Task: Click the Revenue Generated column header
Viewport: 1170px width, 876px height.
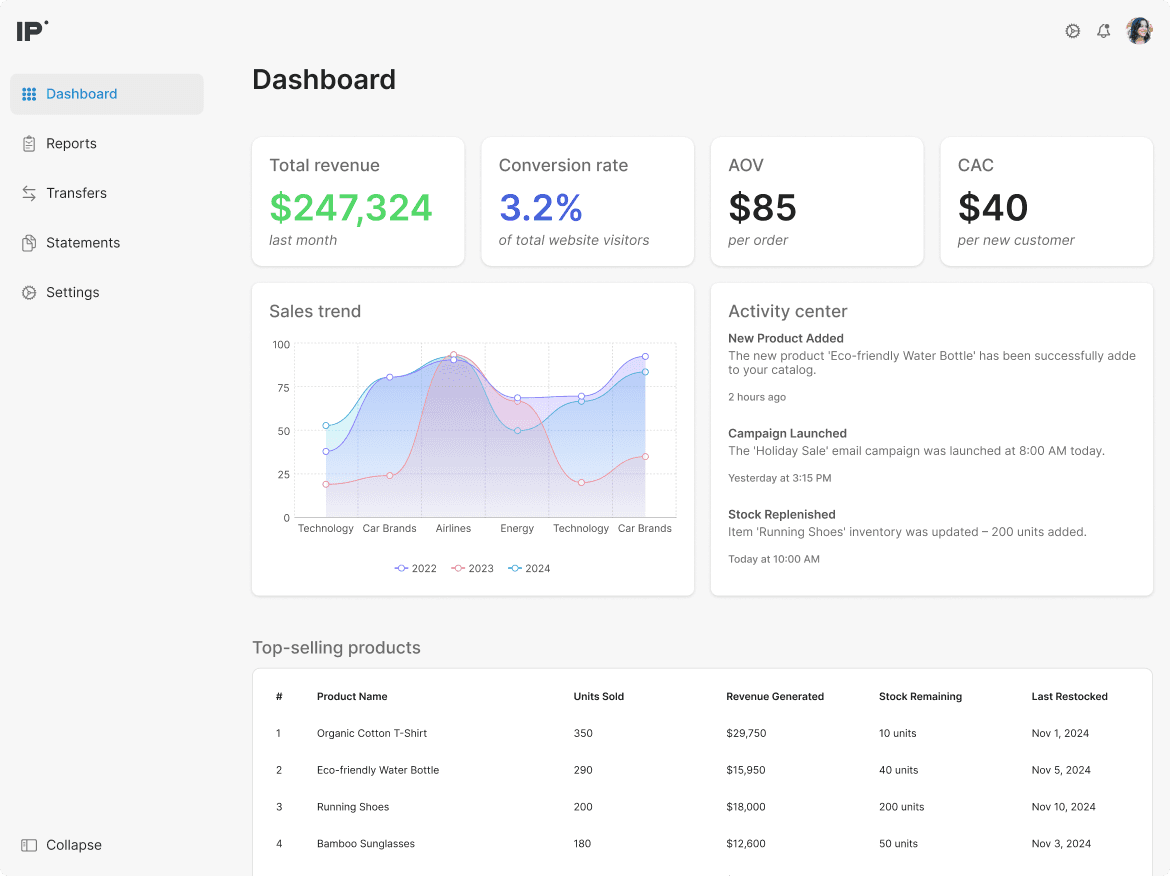Action: click(x=775, y=696)
